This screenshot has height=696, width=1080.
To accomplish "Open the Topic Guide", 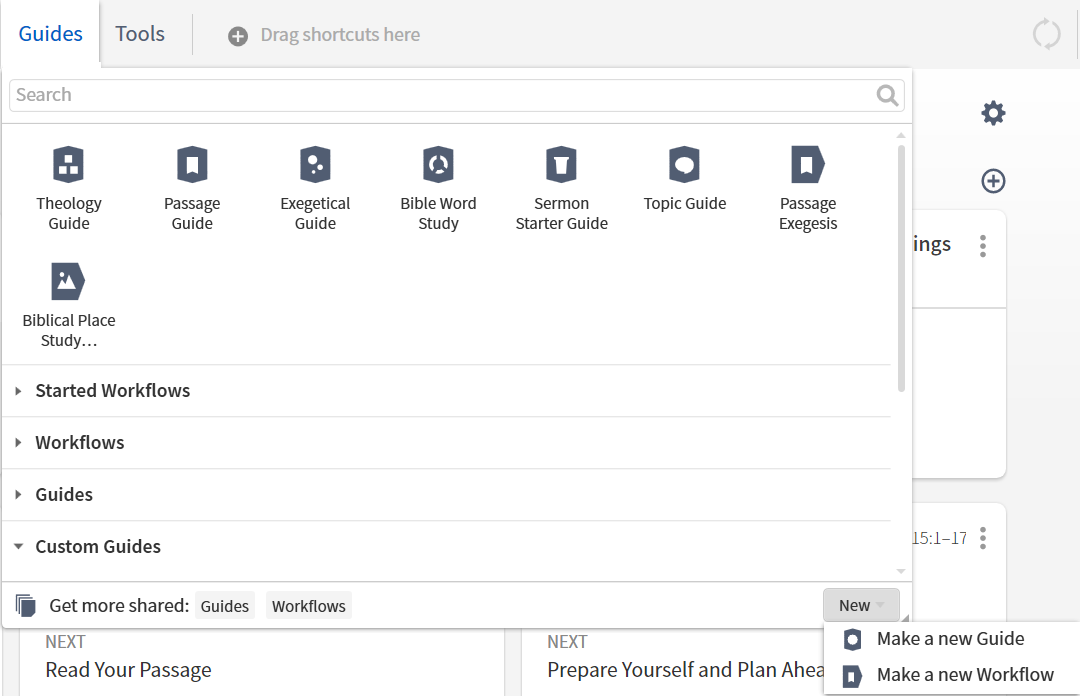I will (x=685, y=180).
